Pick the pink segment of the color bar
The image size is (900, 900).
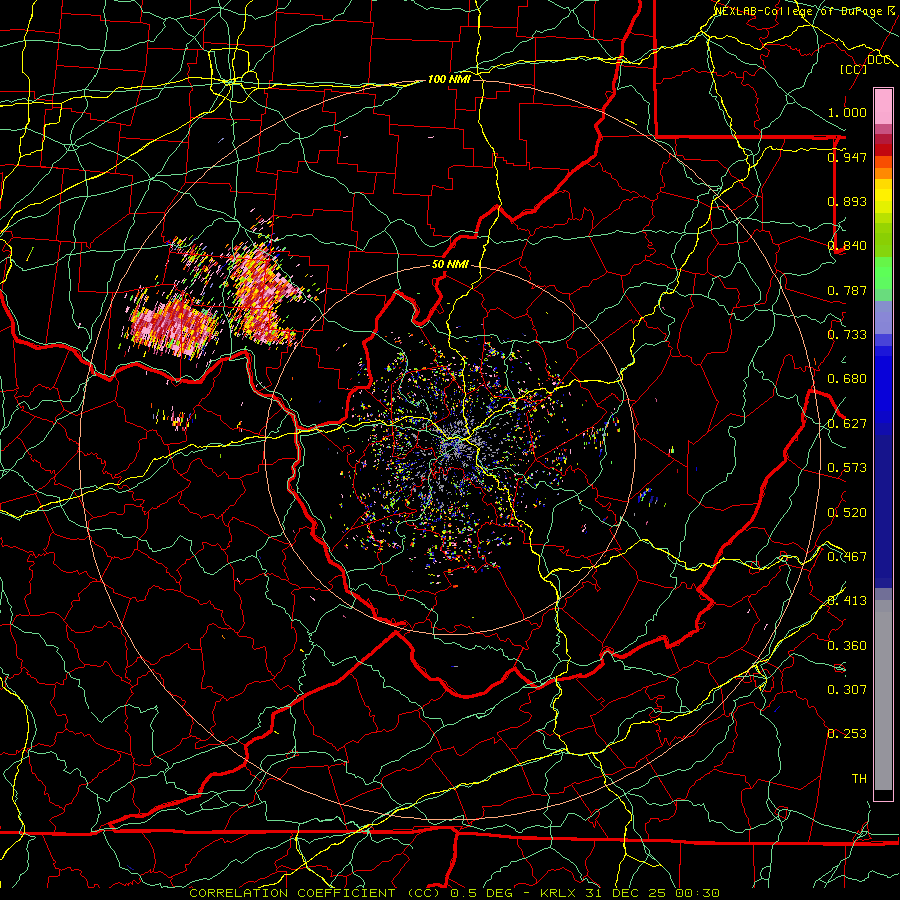click(x=883, y=107)
